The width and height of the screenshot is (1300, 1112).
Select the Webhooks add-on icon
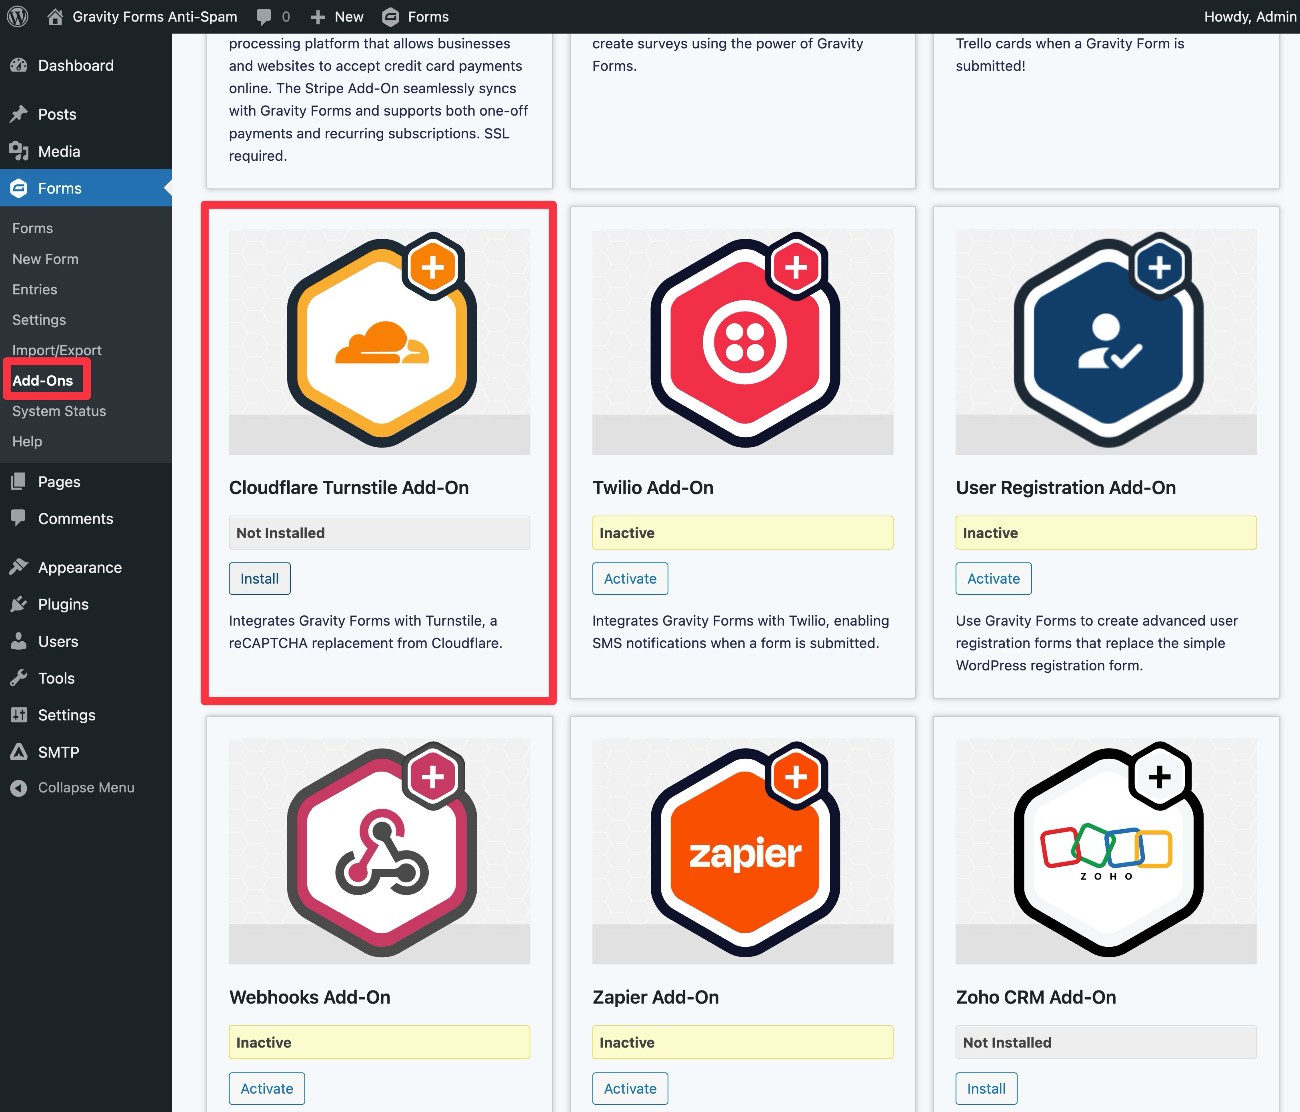380,850
